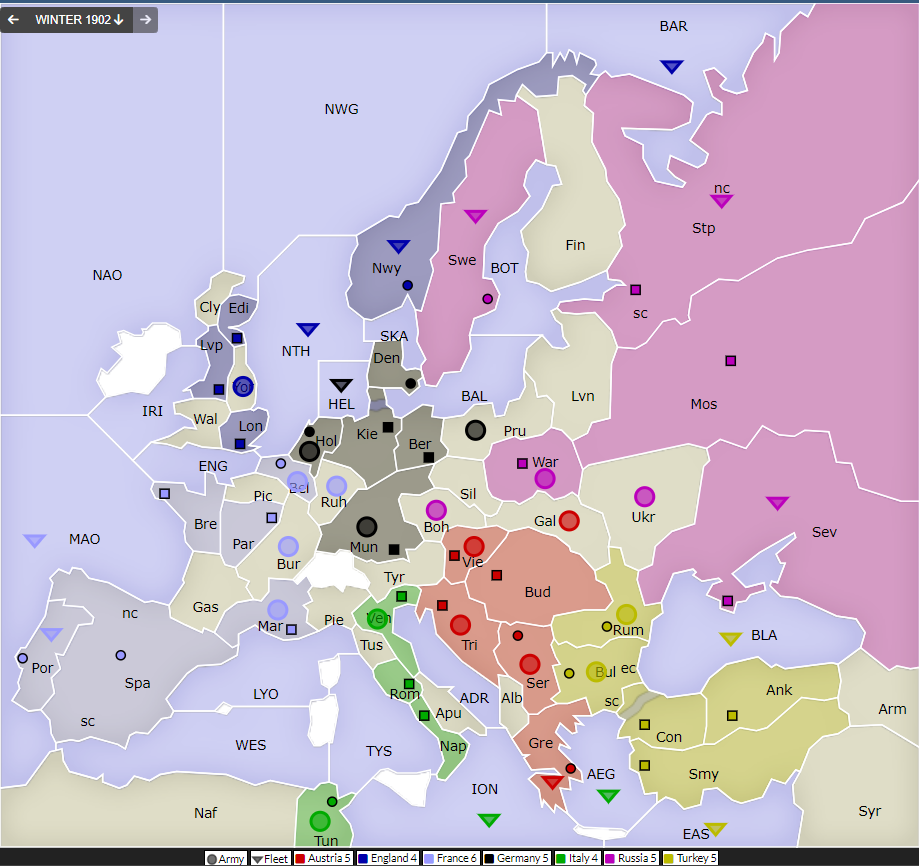
Task: Select the Austrian army in Galicia
Action: tap(569, 521)
